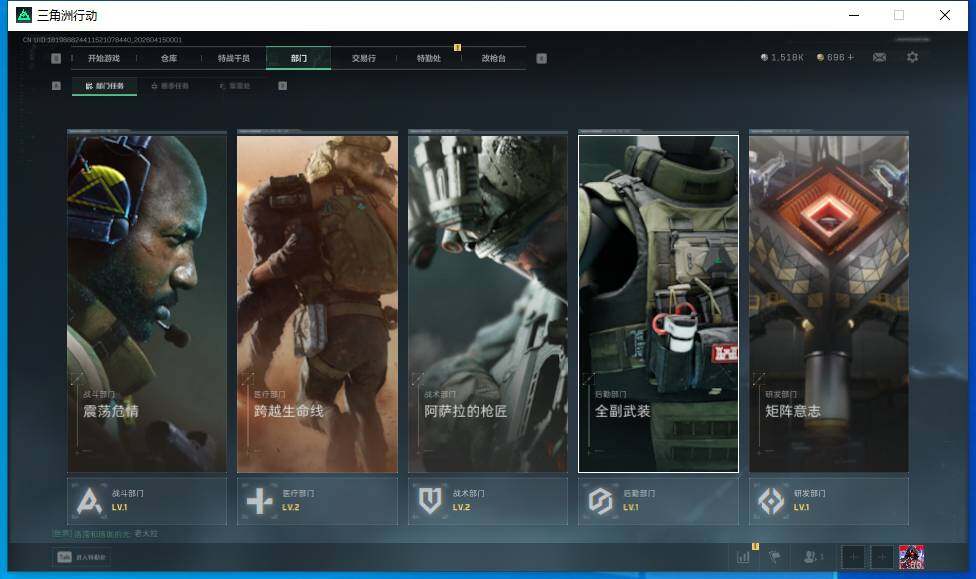976x579 pixels.
Task: Click the 战斗部门 LV.1 button
Action: click(147, 501)
